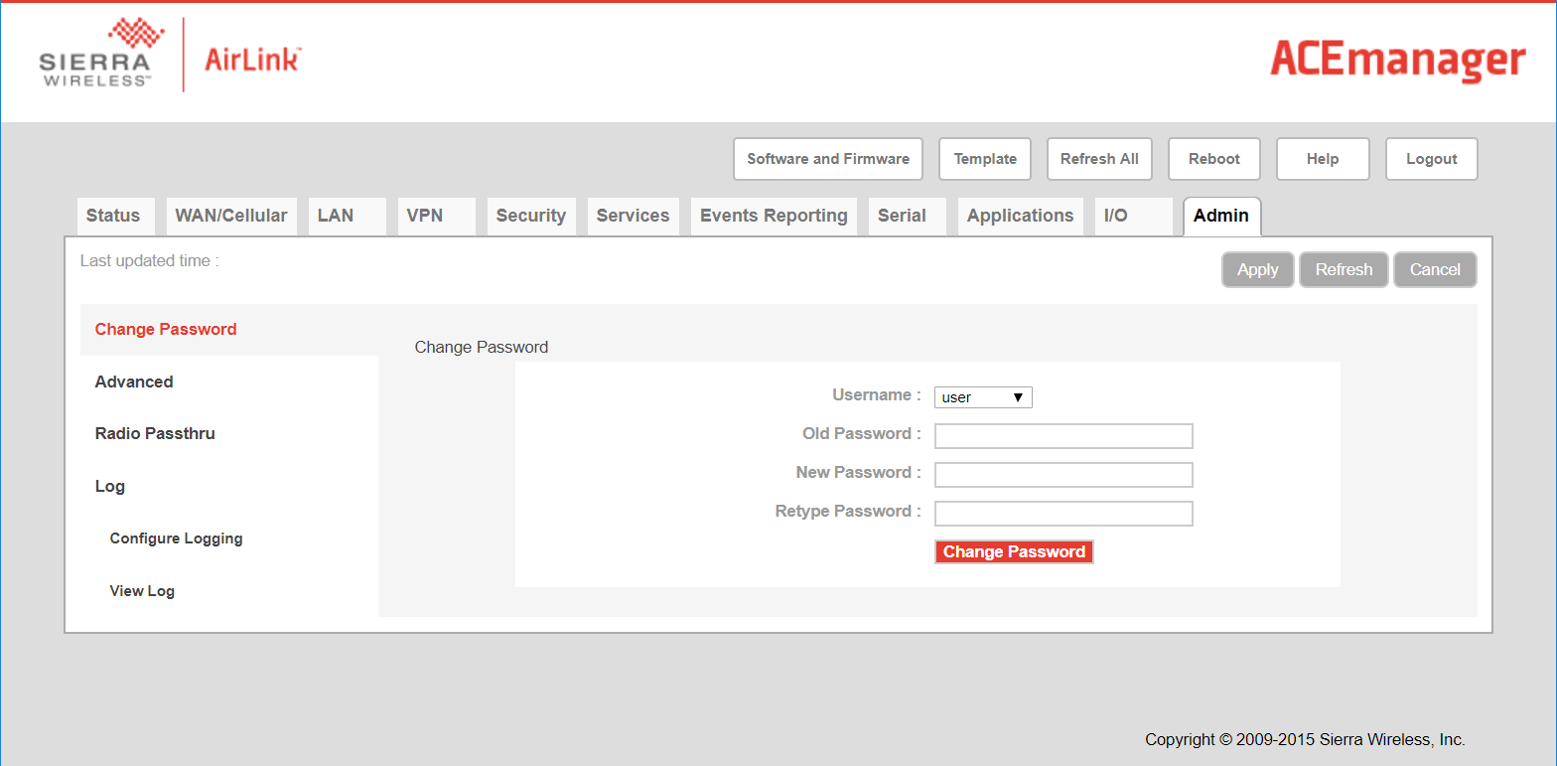Open the Template button
Viewport: 1557px width, 766px height.
pyautogui.click(x=984, y=159)
